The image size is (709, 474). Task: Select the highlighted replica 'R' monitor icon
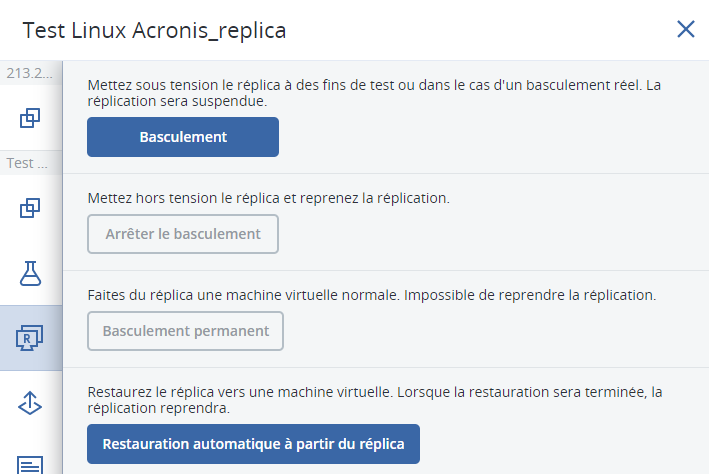30,338
